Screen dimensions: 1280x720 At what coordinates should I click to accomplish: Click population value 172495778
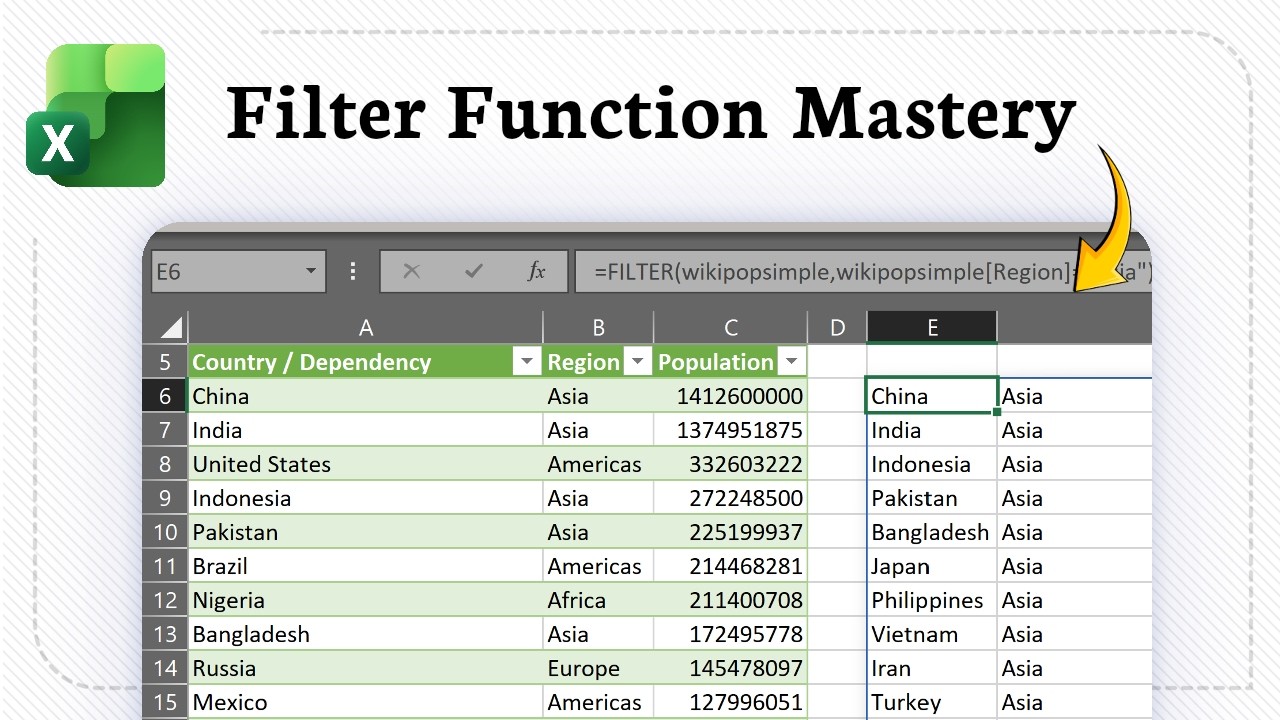point(731,634)
